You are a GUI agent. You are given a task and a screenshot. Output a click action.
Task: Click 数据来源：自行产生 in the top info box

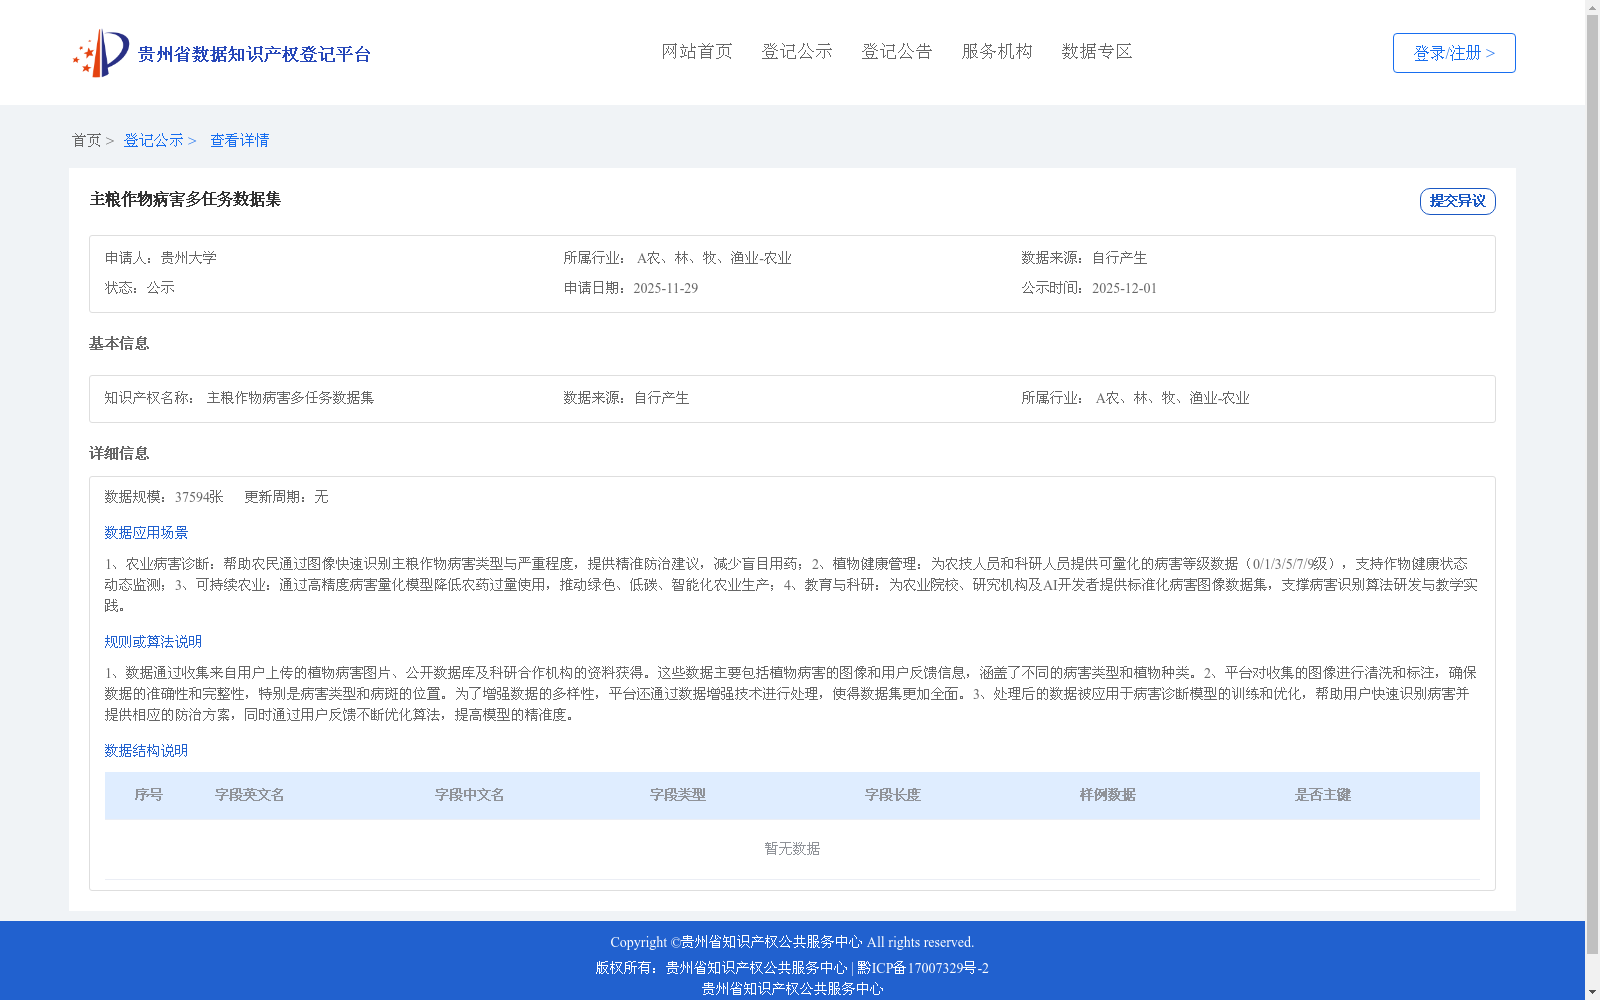tap(1084, 258)
